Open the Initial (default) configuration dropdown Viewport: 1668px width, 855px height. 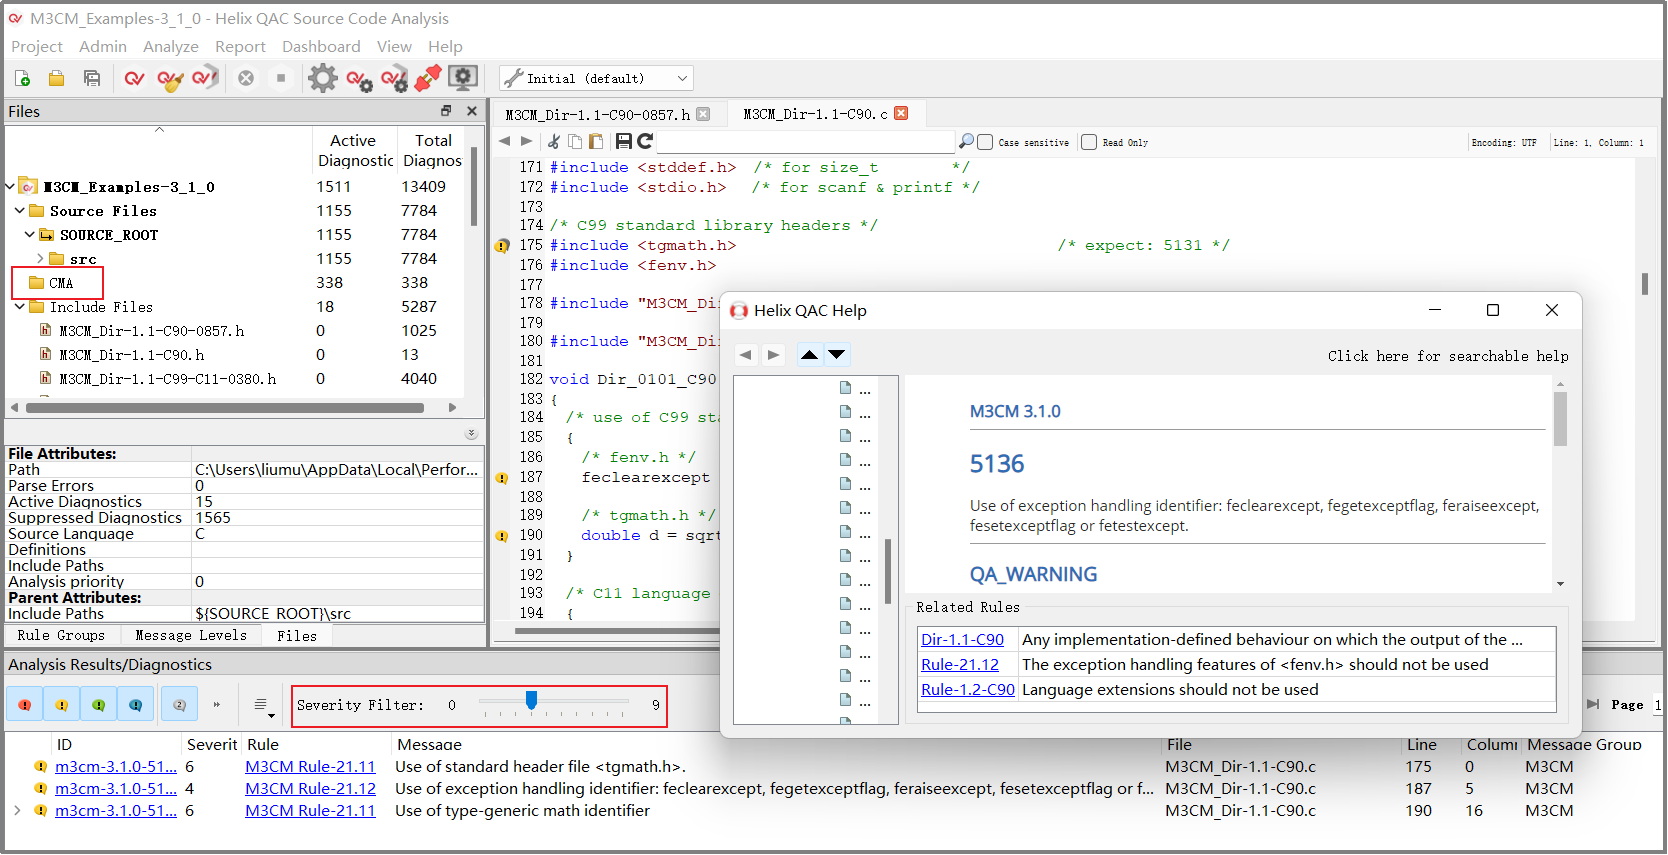tap(596, 78)
